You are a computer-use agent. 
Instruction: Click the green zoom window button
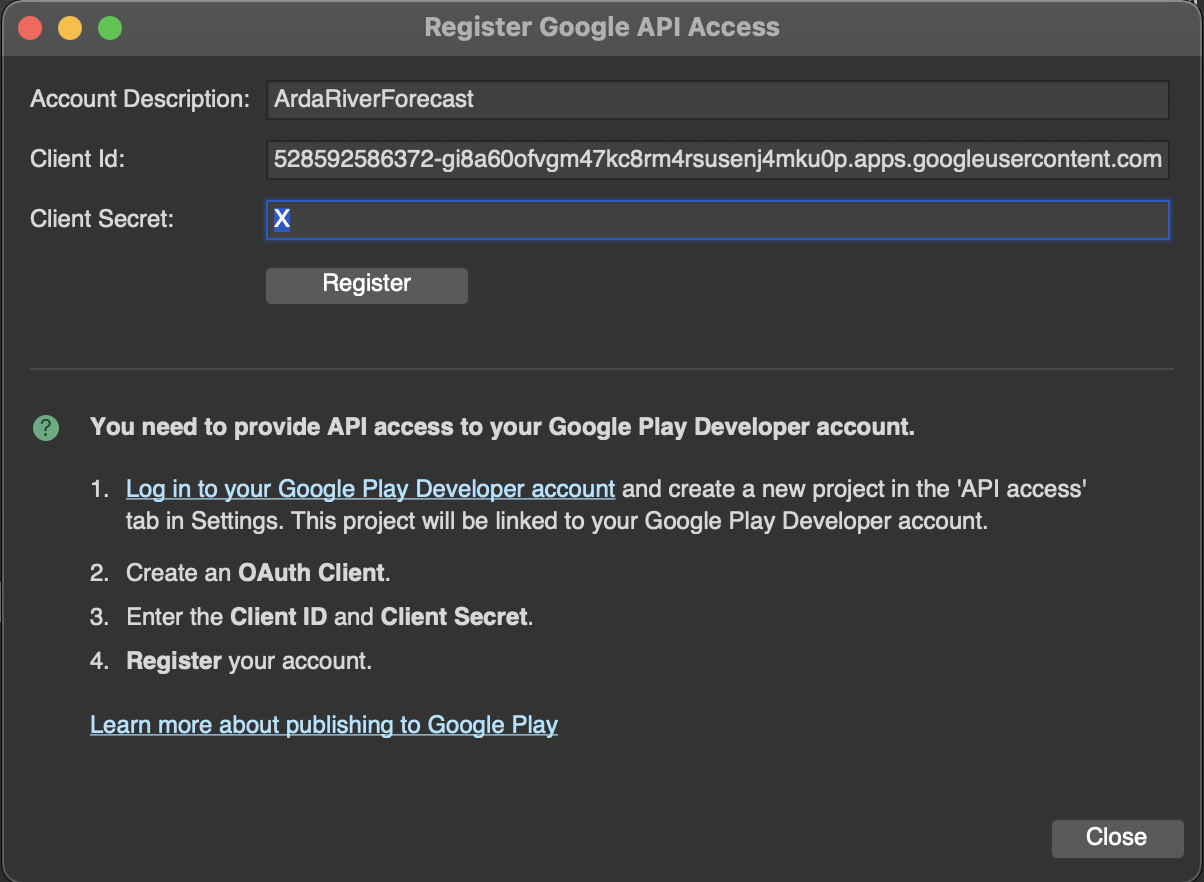pos(110,28)
